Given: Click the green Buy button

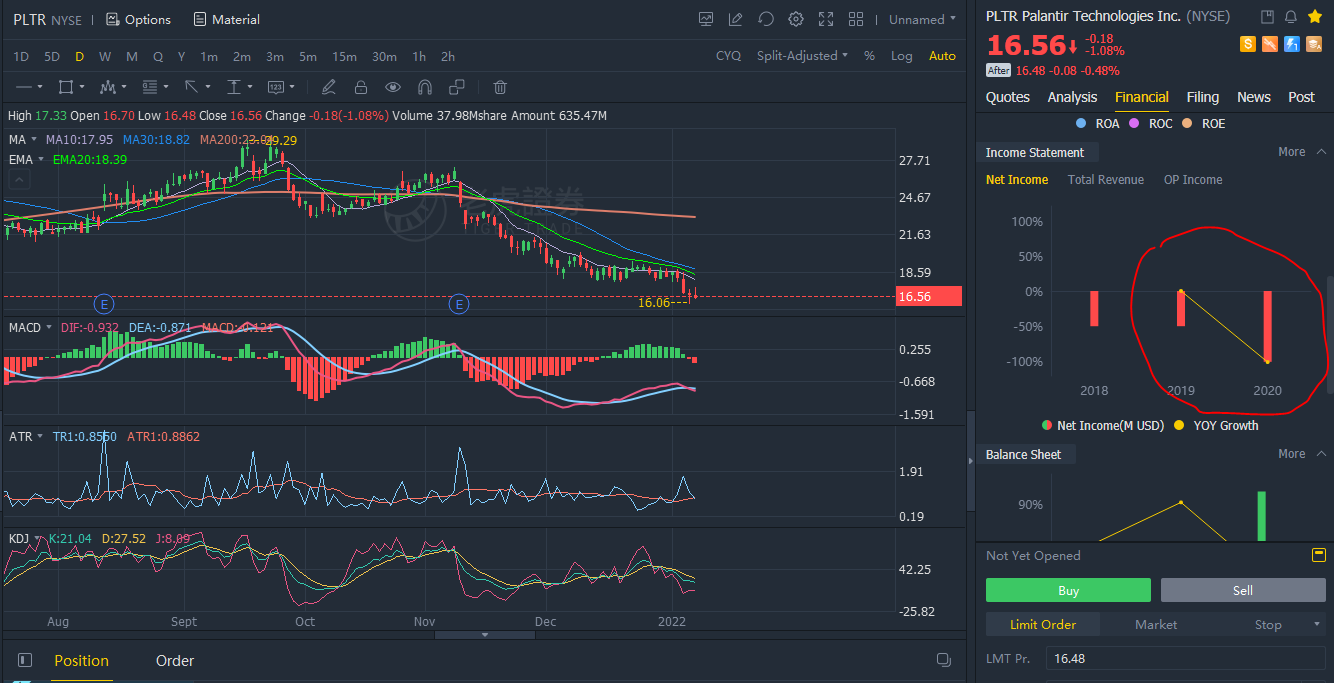Looking at the screenshot, I should 1068,590.
